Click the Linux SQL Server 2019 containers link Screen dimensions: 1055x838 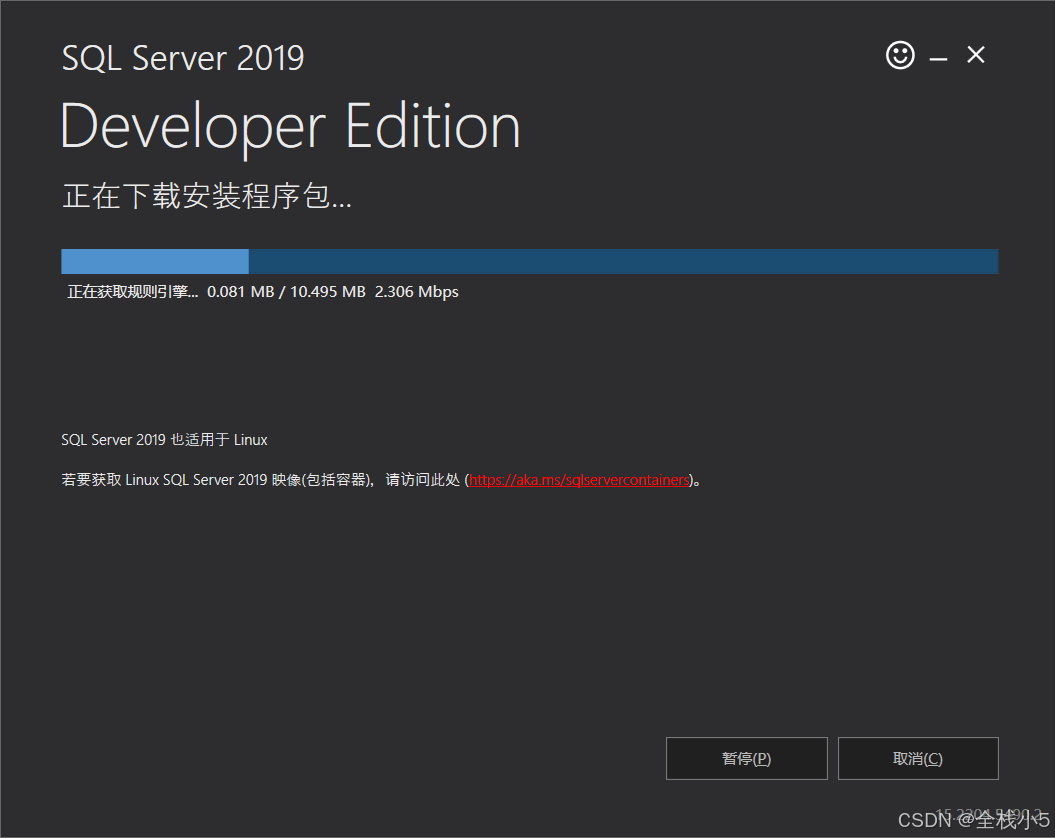(x=578, y=479)
